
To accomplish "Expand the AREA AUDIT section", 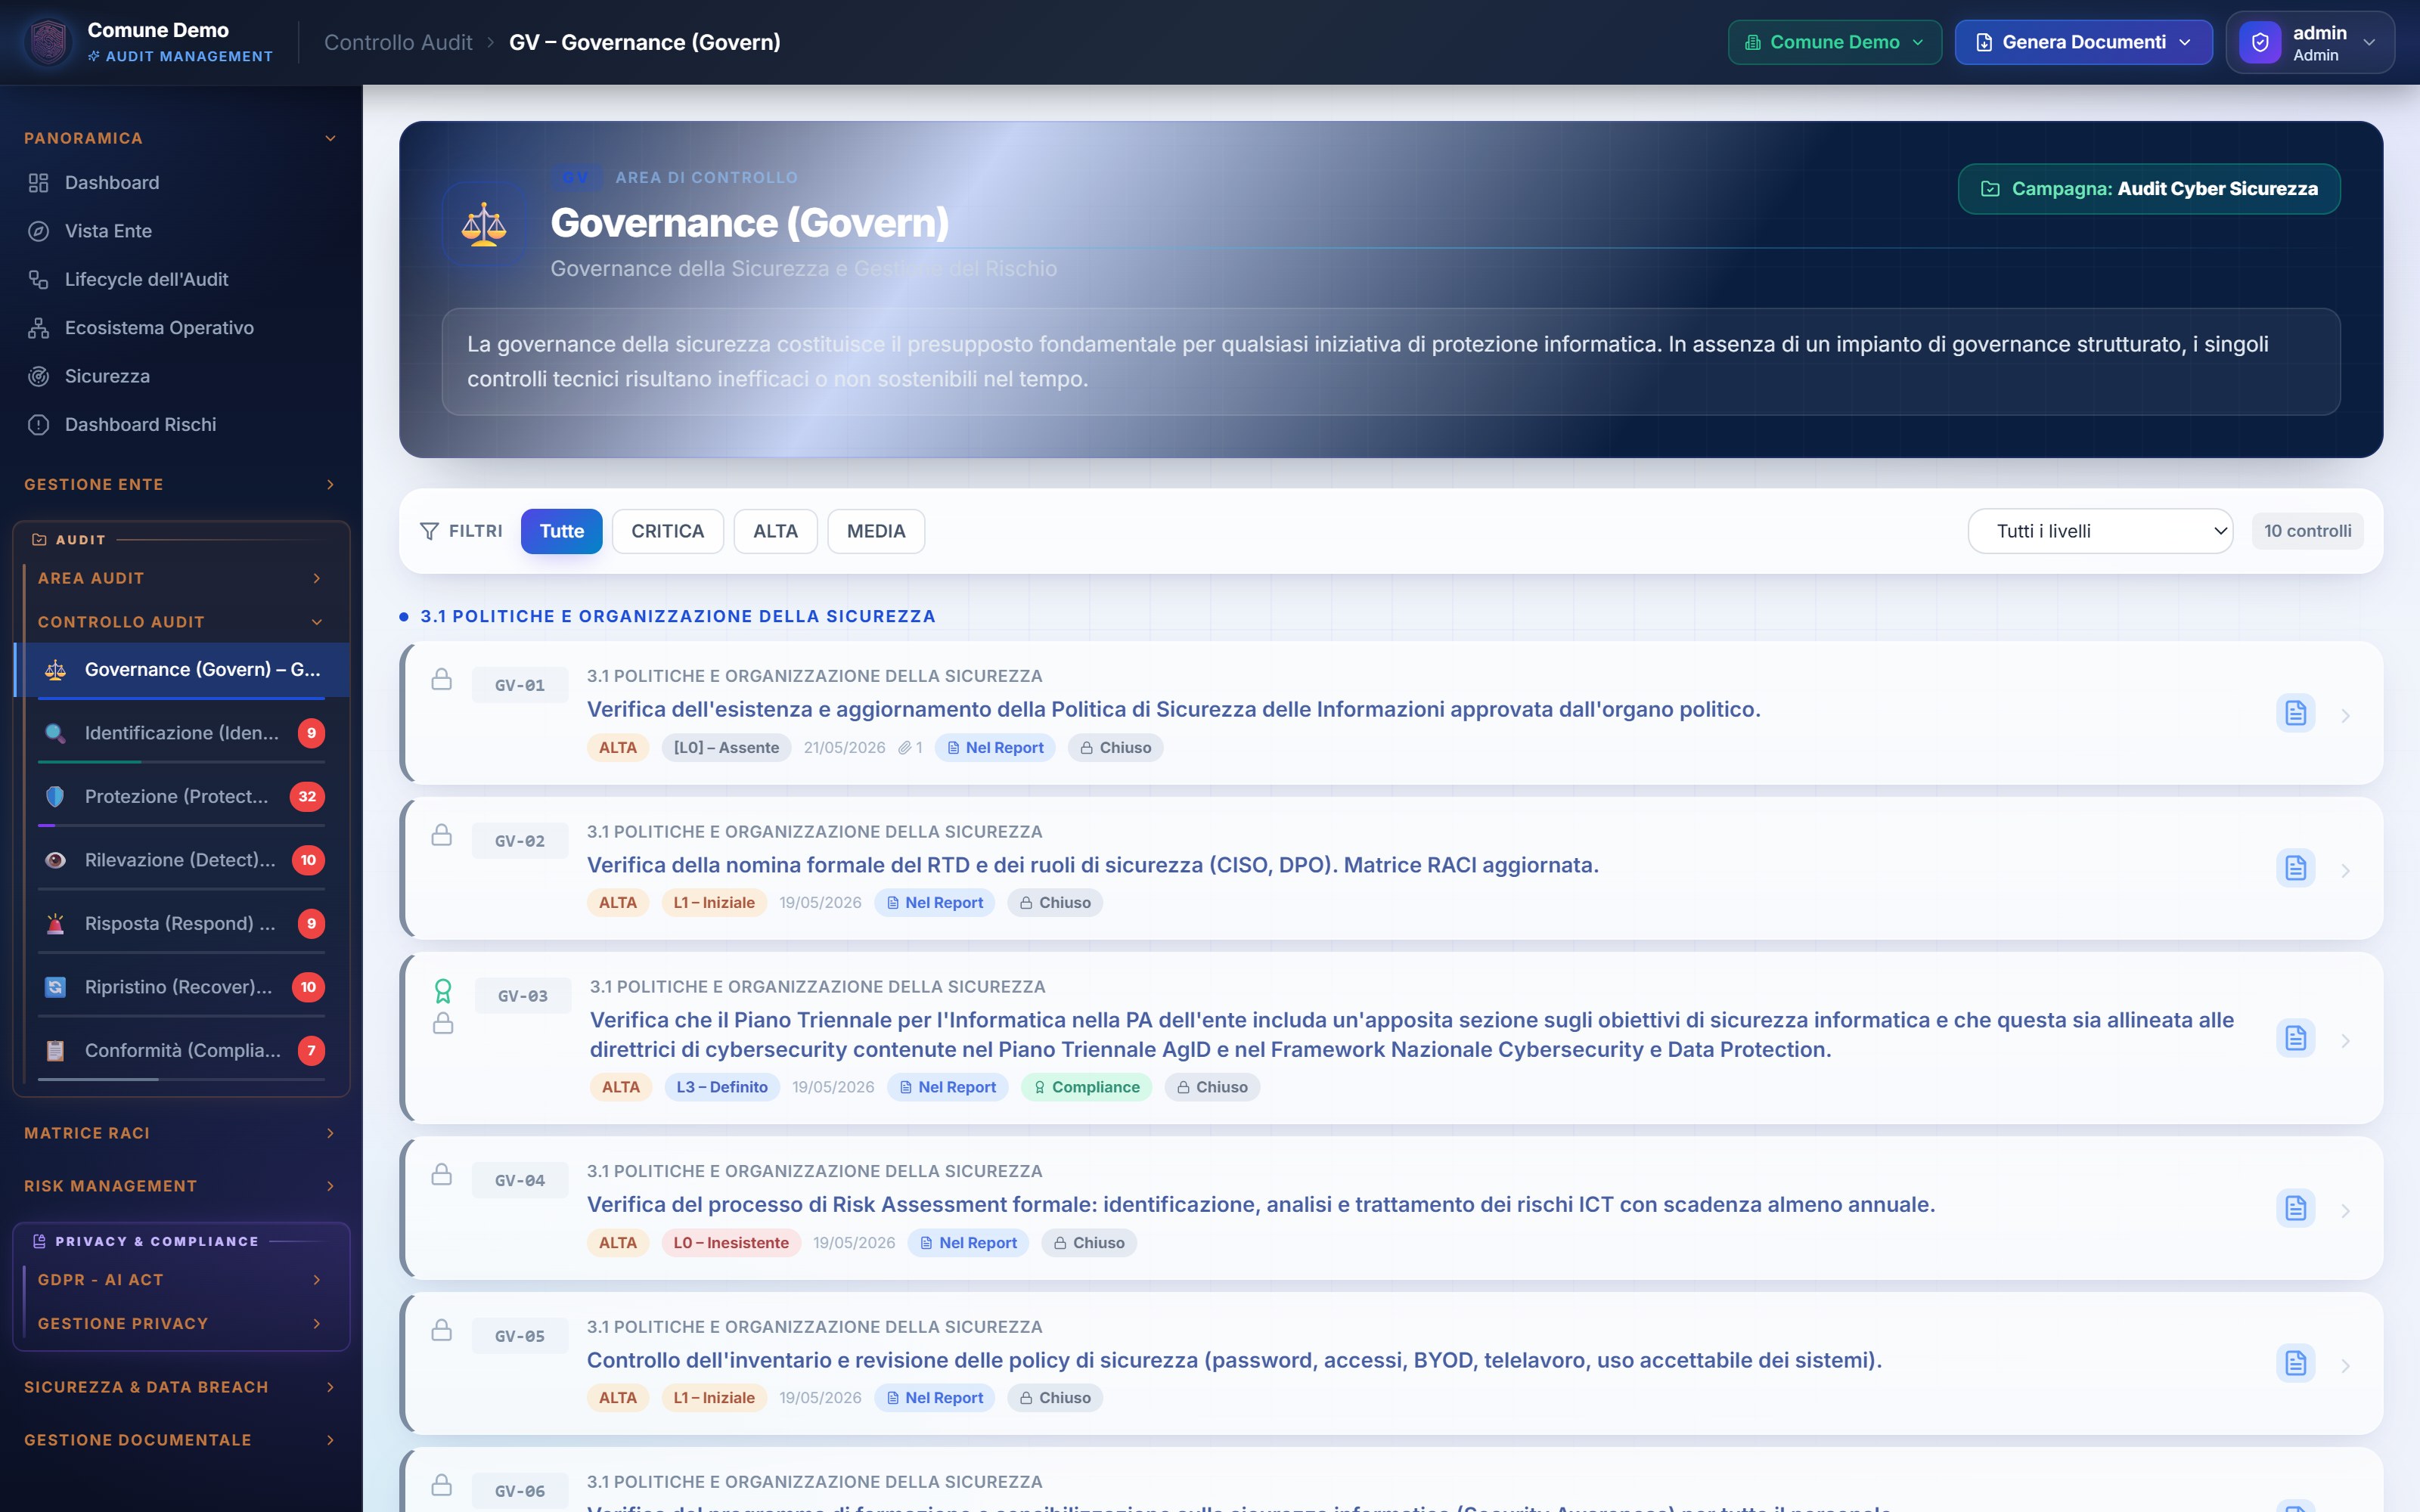I will click(181, 578).
